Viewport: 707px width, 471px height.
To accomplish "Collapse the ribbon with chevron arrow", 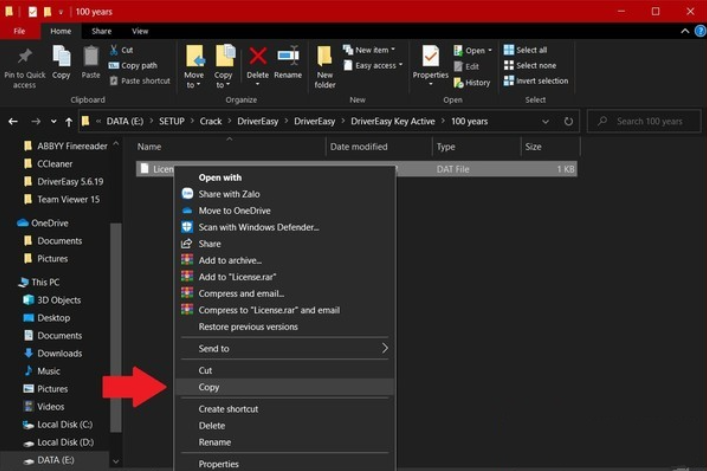I will click(x=684, y=31).
